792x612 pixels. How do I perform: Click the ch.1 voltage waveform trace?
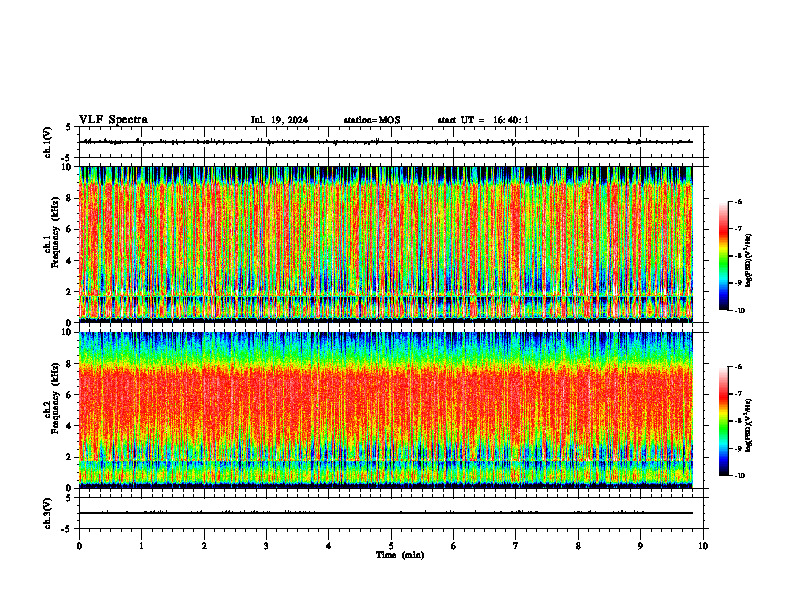point(386,142)
